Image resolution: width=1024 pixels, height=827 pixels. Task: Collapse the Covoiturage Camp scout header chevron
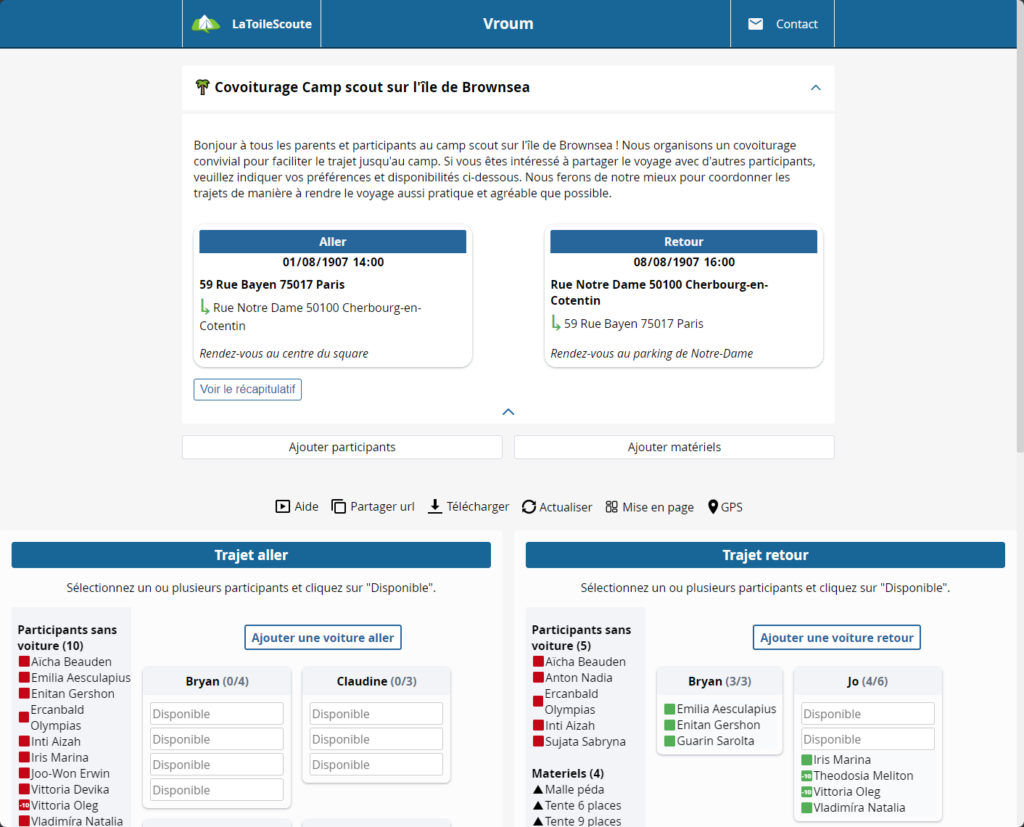[815, 88]
